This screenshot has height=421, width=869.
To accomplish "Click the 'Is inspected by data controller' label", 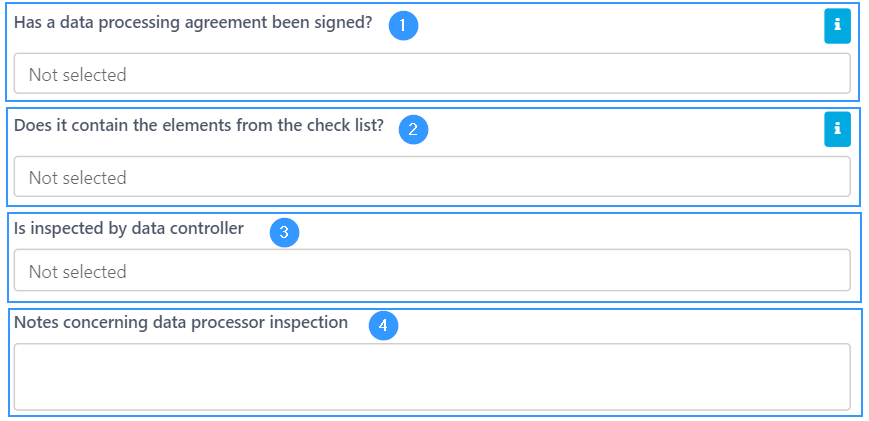I will click(129, 229).
